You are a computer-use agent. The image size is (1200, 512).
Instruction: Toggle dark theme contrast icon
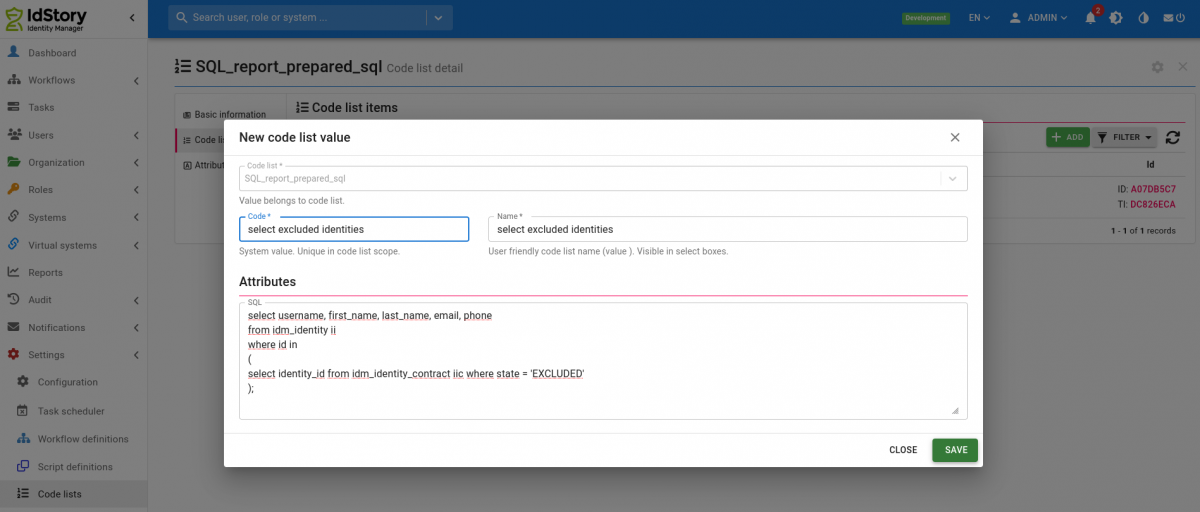[x=1143, y=18]
